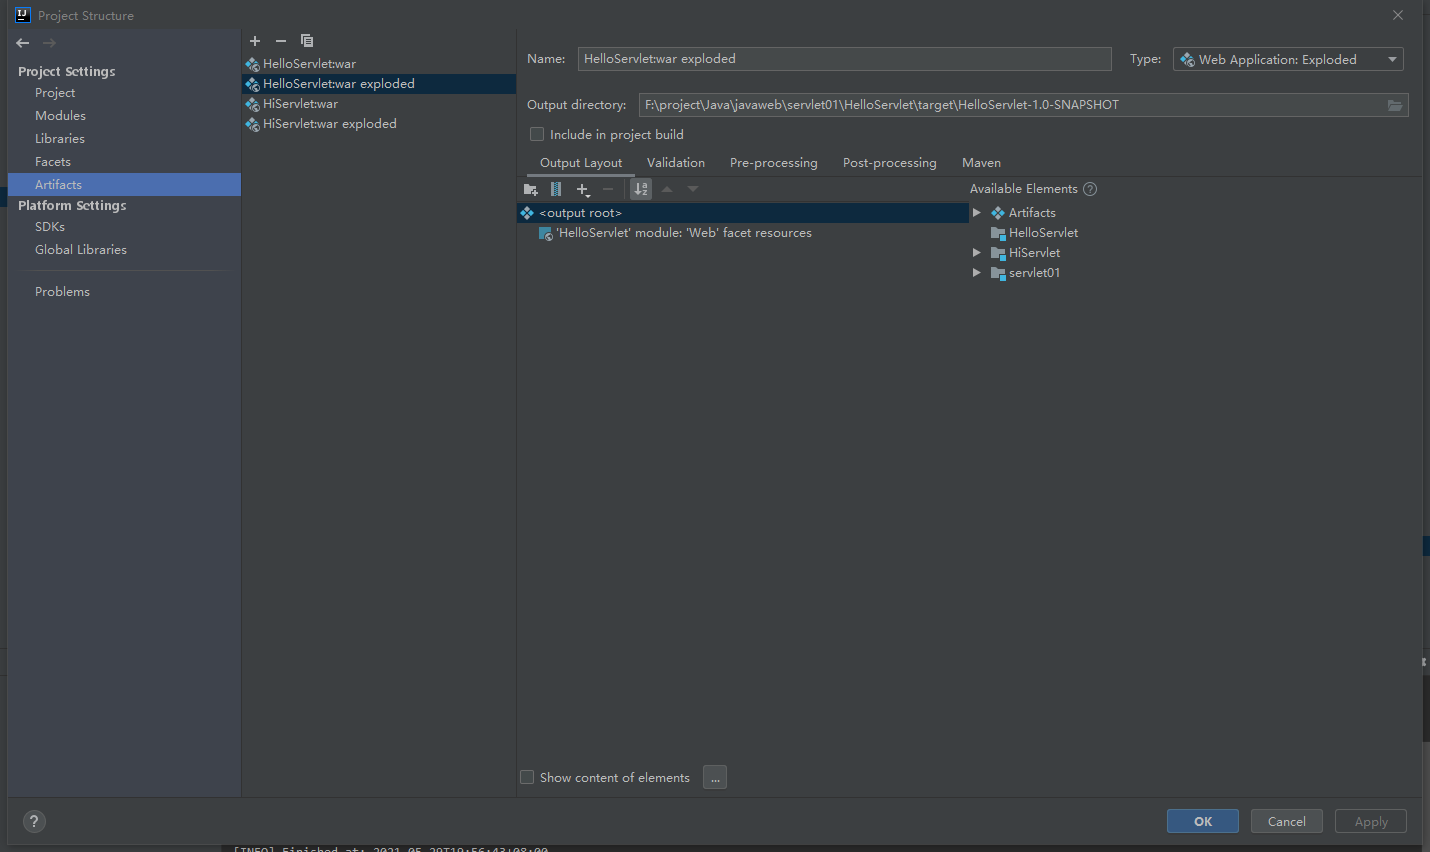
Task: Remove element from output layout
Action: point(608,189)
